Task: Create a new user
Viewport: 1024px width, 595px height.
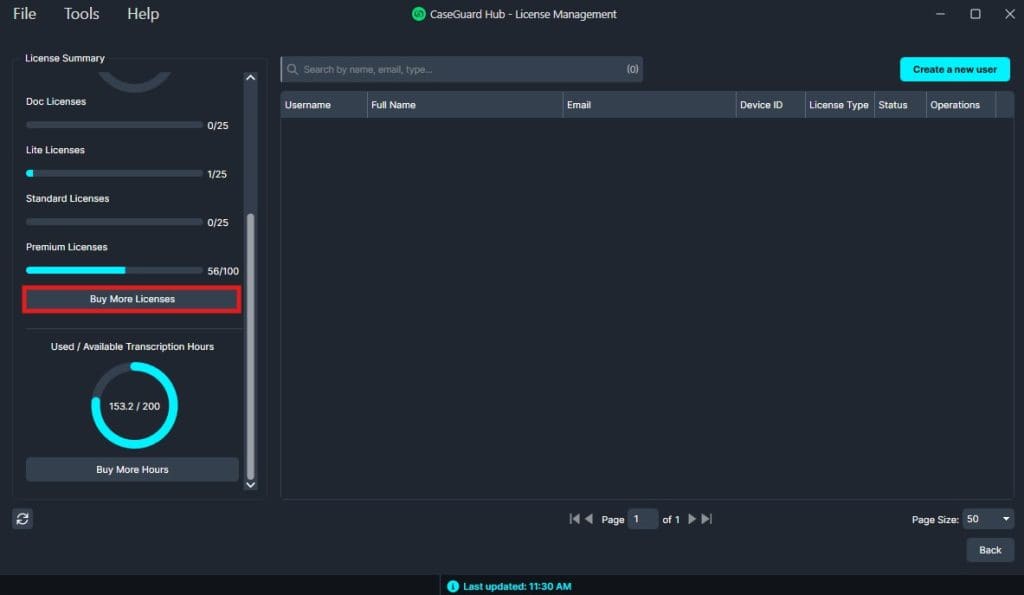Action: point(955,70)
